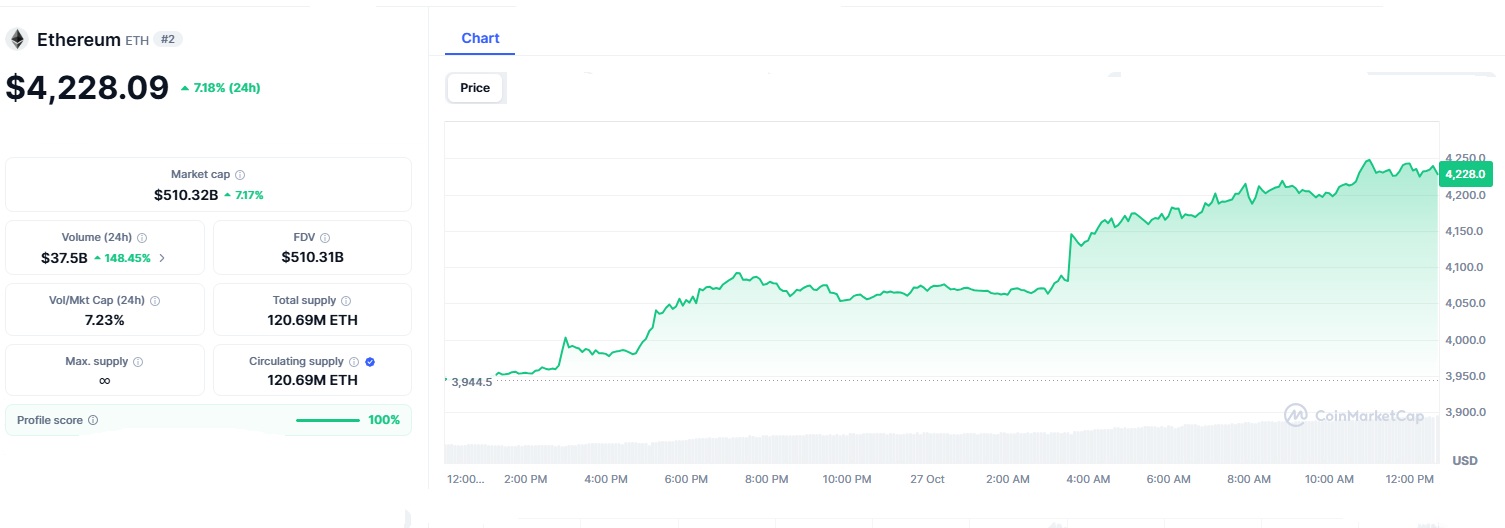
Task: Click the Total supply info icon
Action: click(346, 301)
